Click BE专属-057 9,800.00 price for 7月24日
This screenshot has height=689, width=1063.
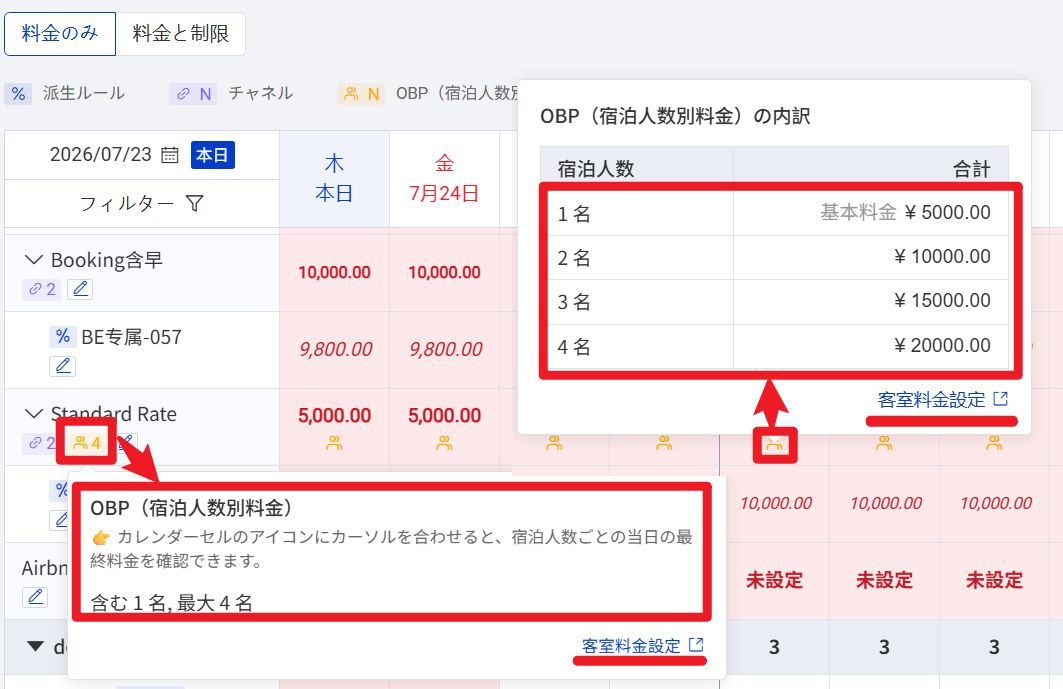pyautogui.click(x=445, y=349)
